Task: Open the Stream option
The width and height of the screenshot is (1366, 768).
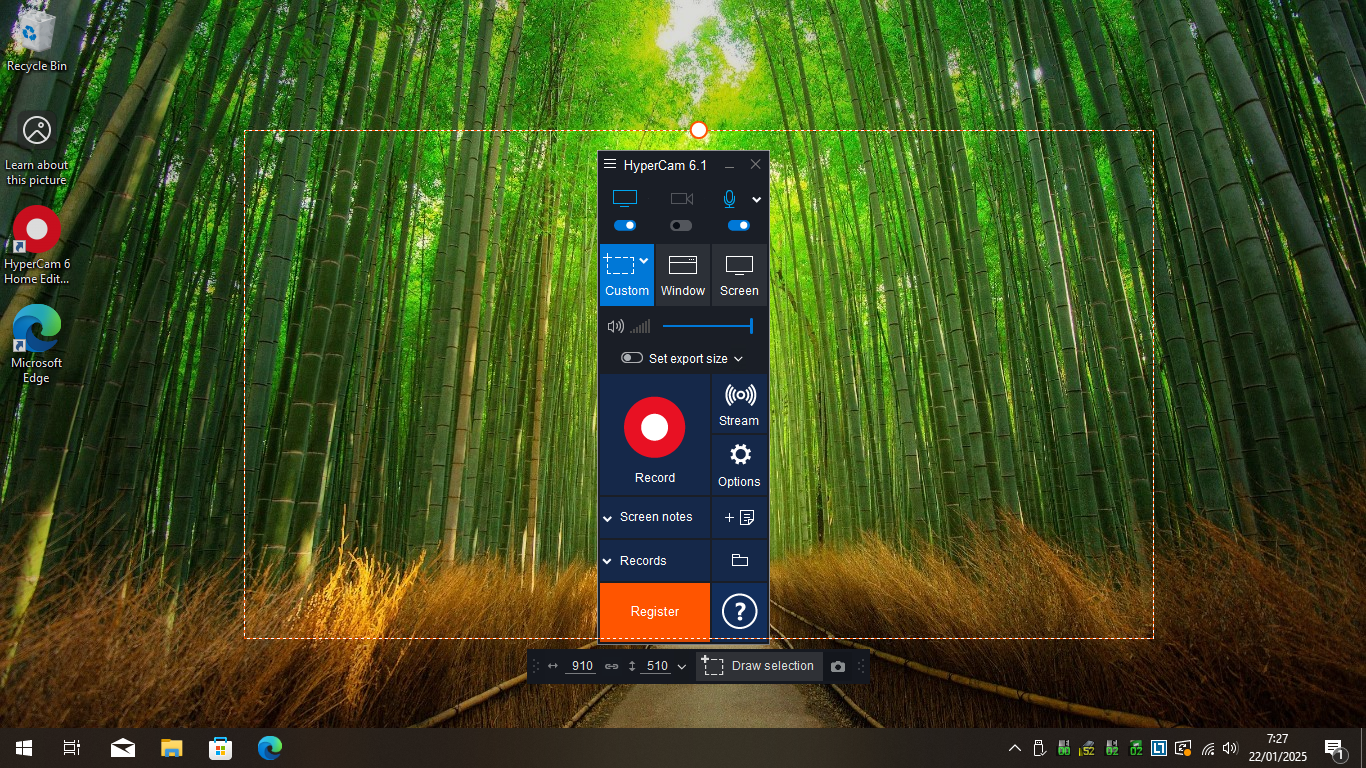Action: coord(739,404)
